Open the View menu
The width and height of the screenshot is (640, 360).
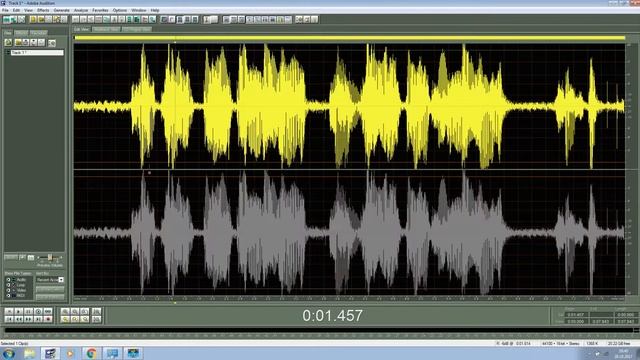(29, 10)
